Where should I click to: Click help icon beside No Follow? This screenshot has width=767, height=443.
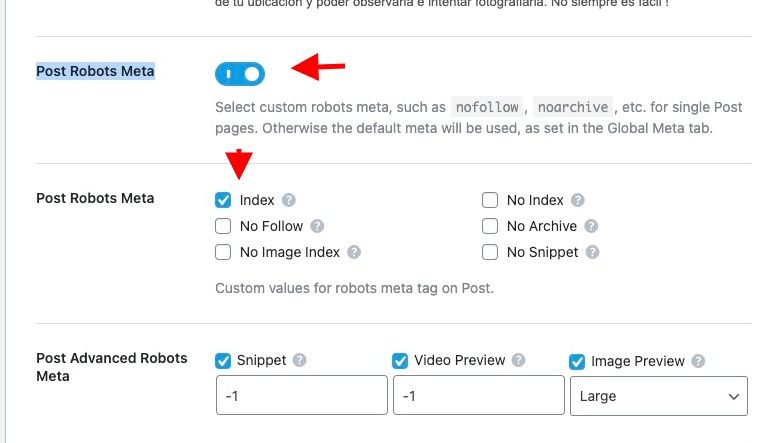click(317, 226)
